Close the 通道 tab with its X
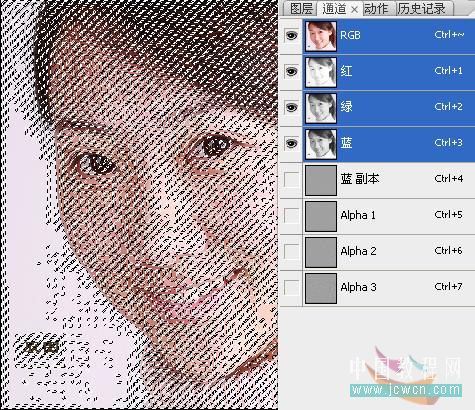The width and height of the screenshot is (475, 410). tap(354, 10)
